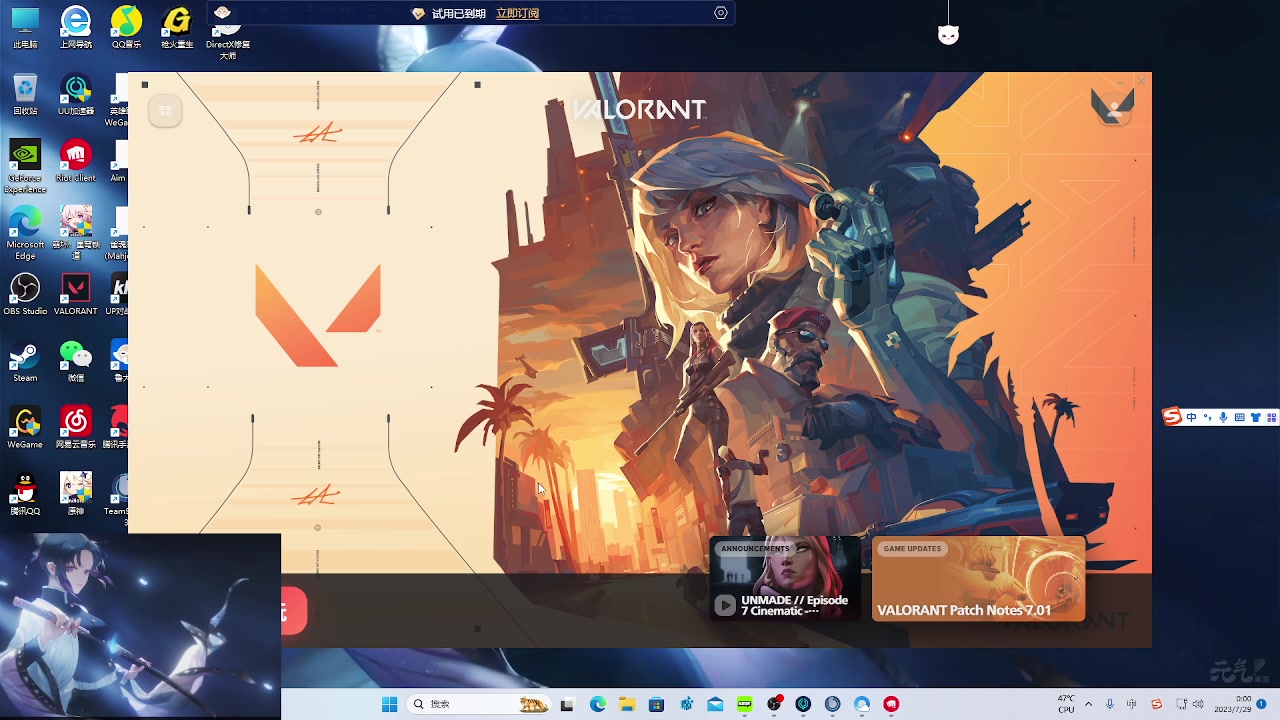
Task: Open File Explorer from the taskbar
Action: coord(627,704)
